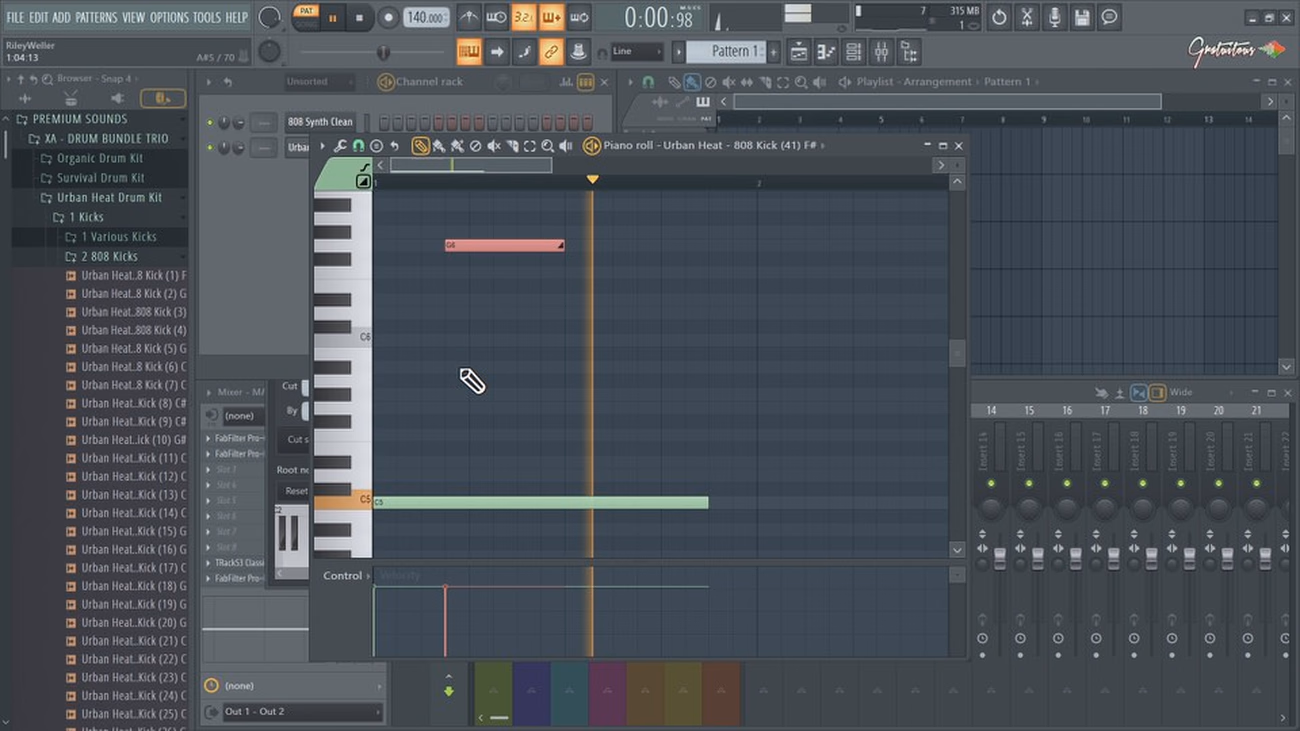Click the speech bubble hint icon in toolbar
This screenshot has height=731, width=1300.
[x=1110, y=18]
